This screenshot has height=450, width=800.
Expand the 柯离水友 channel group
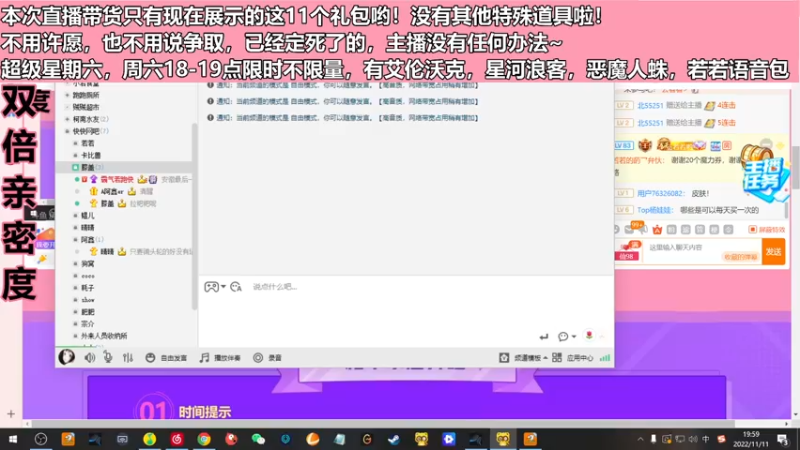pos(67,119)
